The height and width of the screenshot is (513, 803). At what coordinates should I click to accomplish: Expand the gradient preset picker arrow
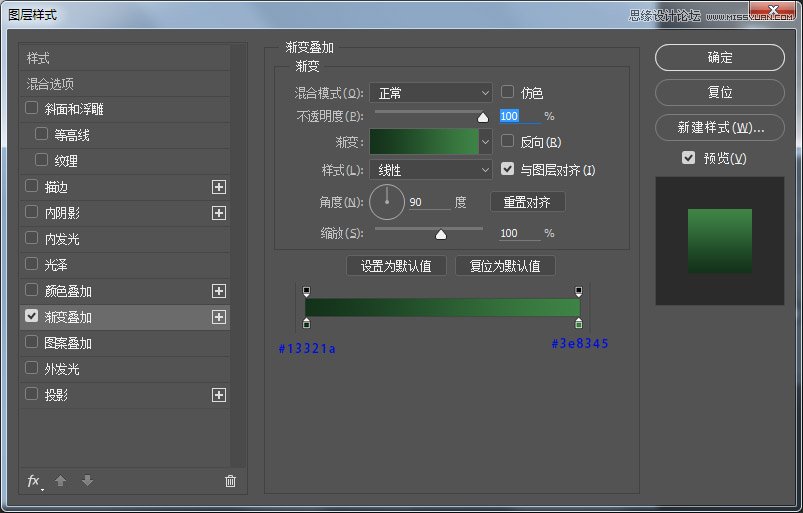coord(486,142)
